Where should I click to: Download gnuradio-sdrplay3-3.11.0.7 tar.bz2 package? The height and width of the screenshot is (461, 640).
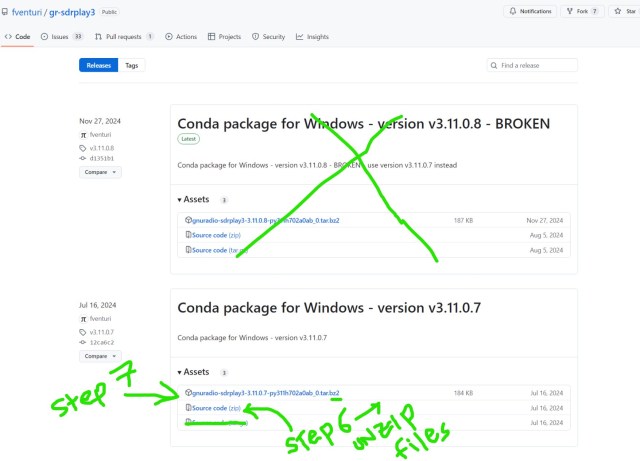[266, 393]
